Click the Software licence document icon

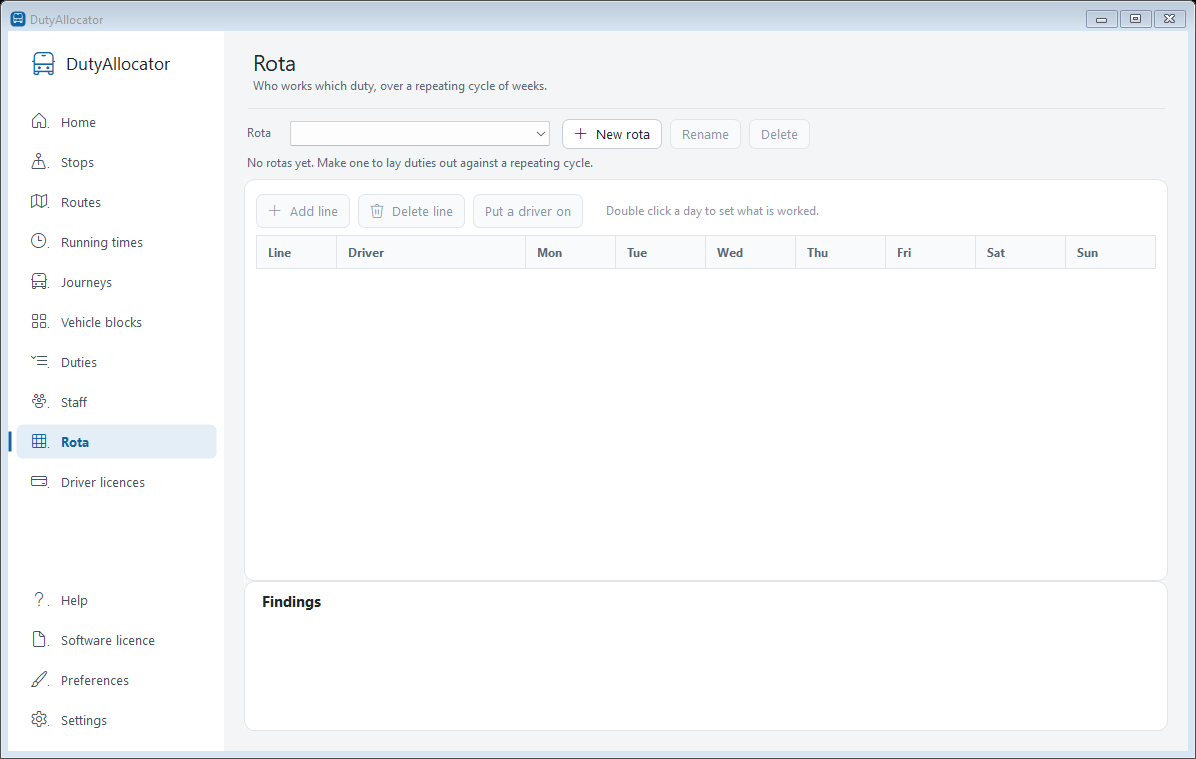click(40, 639)
